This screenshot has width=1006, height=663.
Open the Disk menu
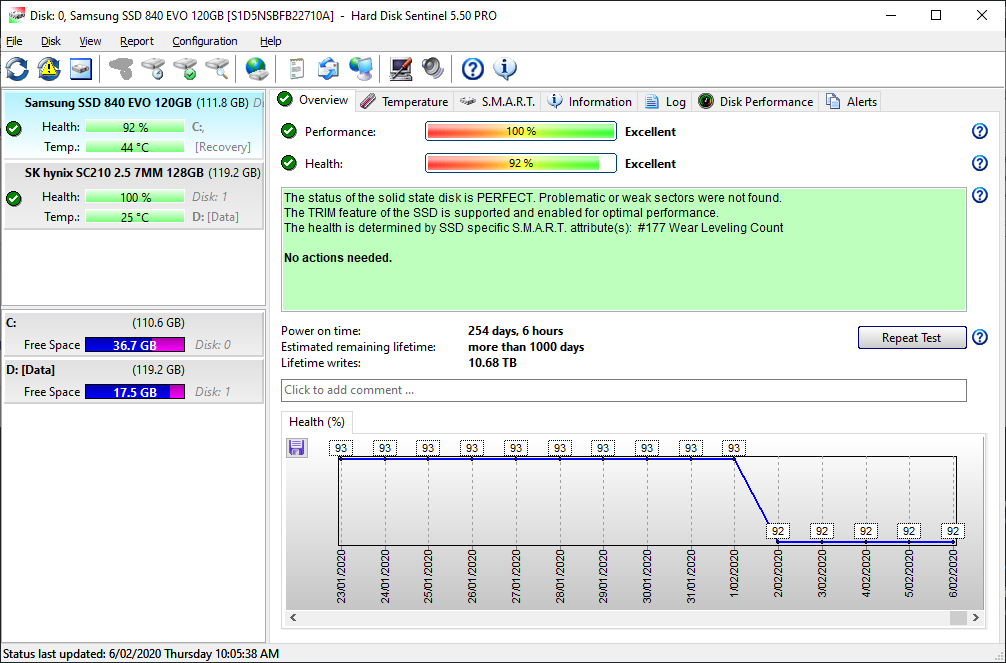click(51, 41)
